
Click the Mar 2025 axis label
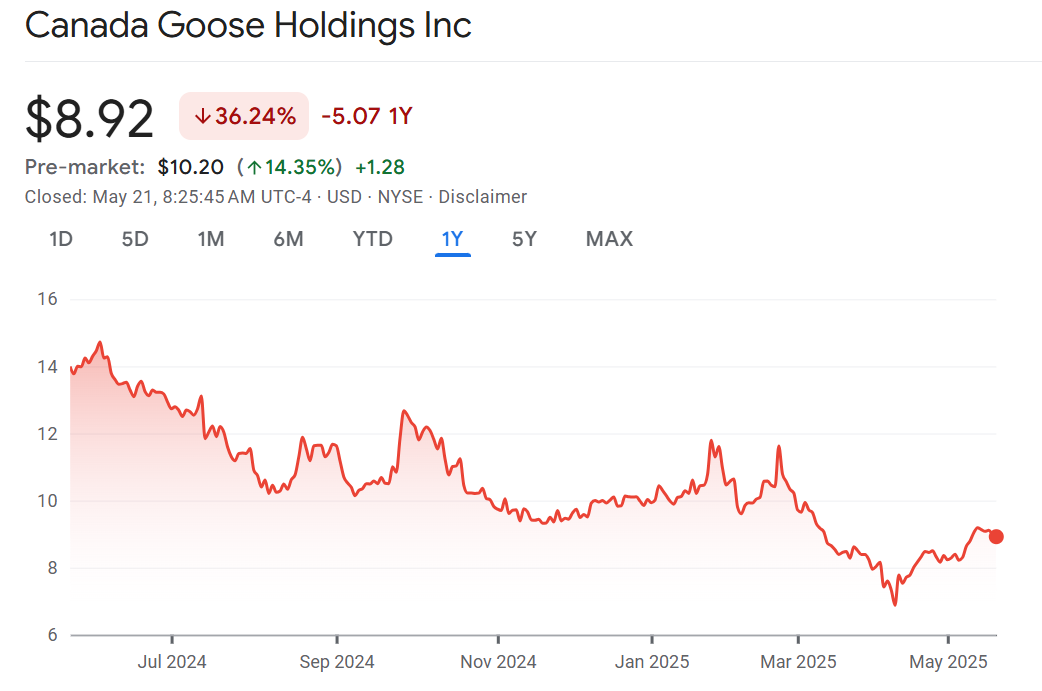[x=798, y=662]
